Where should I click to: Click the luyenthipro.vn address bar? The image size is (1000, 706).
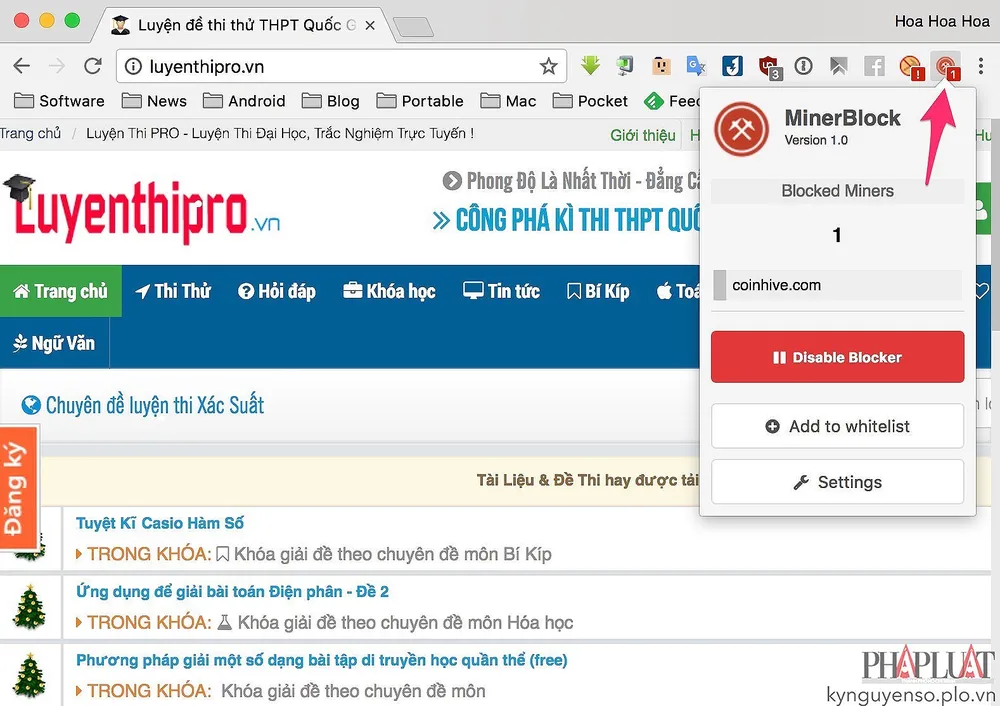[x=330, y=67]
